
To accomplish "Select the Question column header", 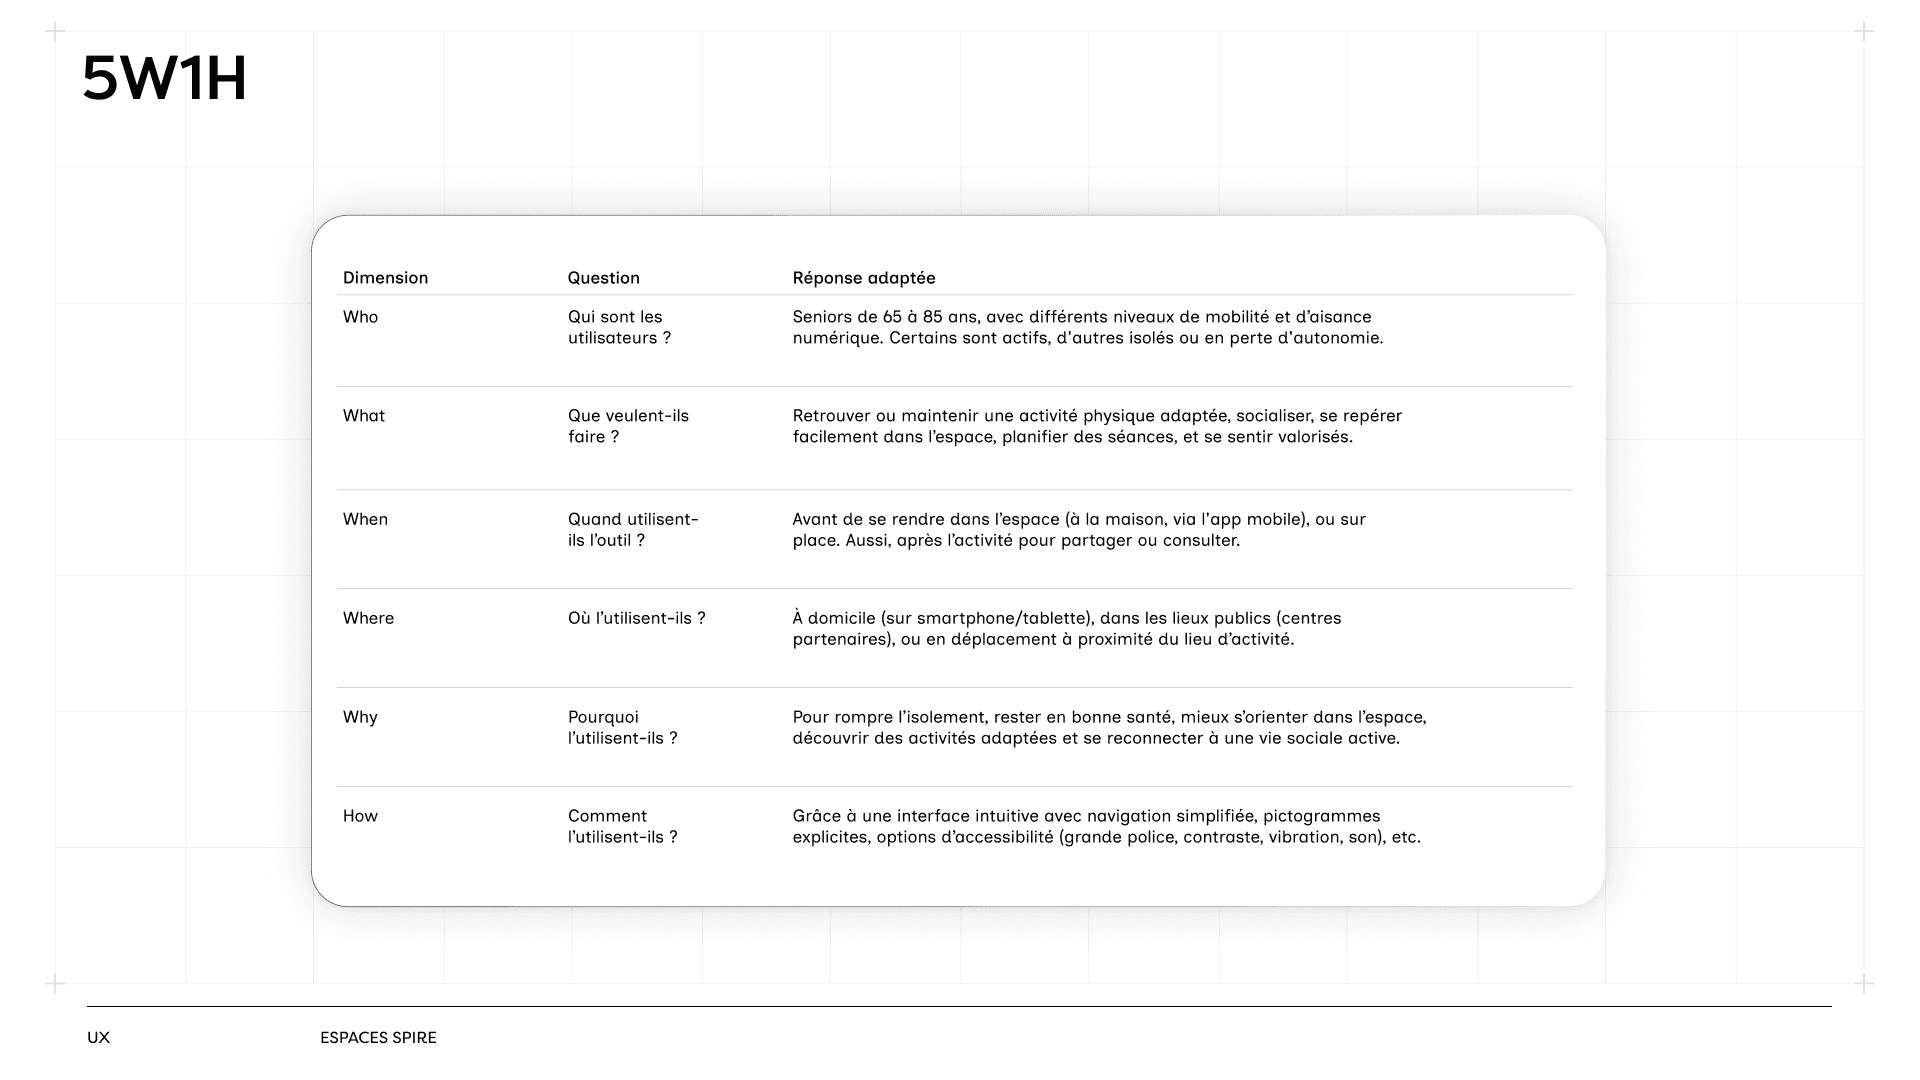I will click(603, 278).
